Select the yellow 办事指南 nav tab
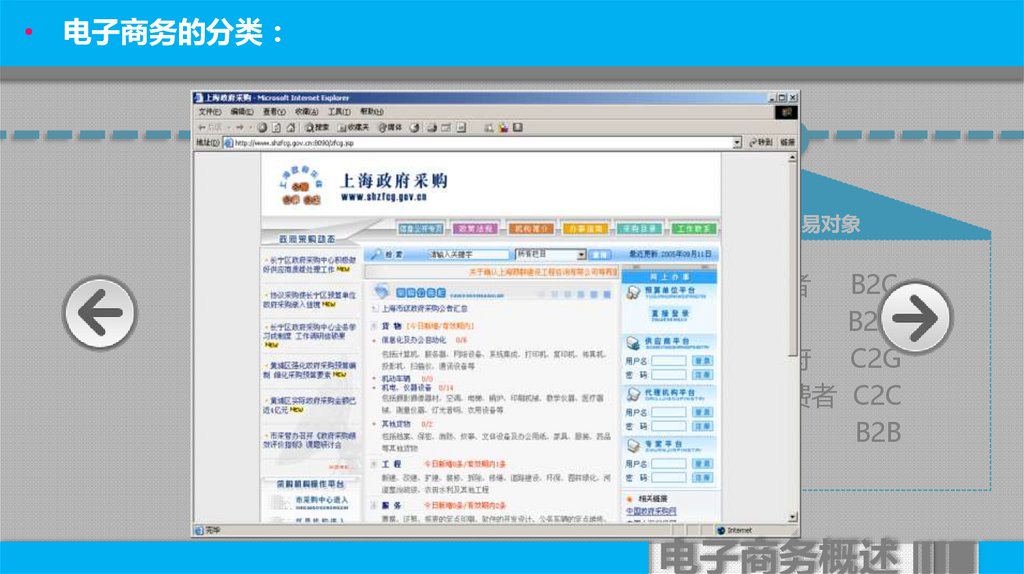1024x574 pixels. coord(585,229)
